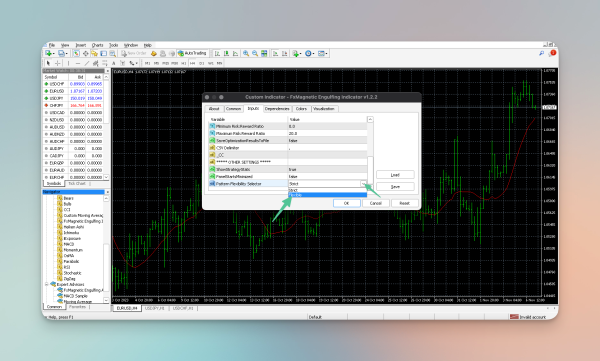Screen dimensions: 600x361
Task: Select the MACD indicator in Navigator
Action: [69, 244]
